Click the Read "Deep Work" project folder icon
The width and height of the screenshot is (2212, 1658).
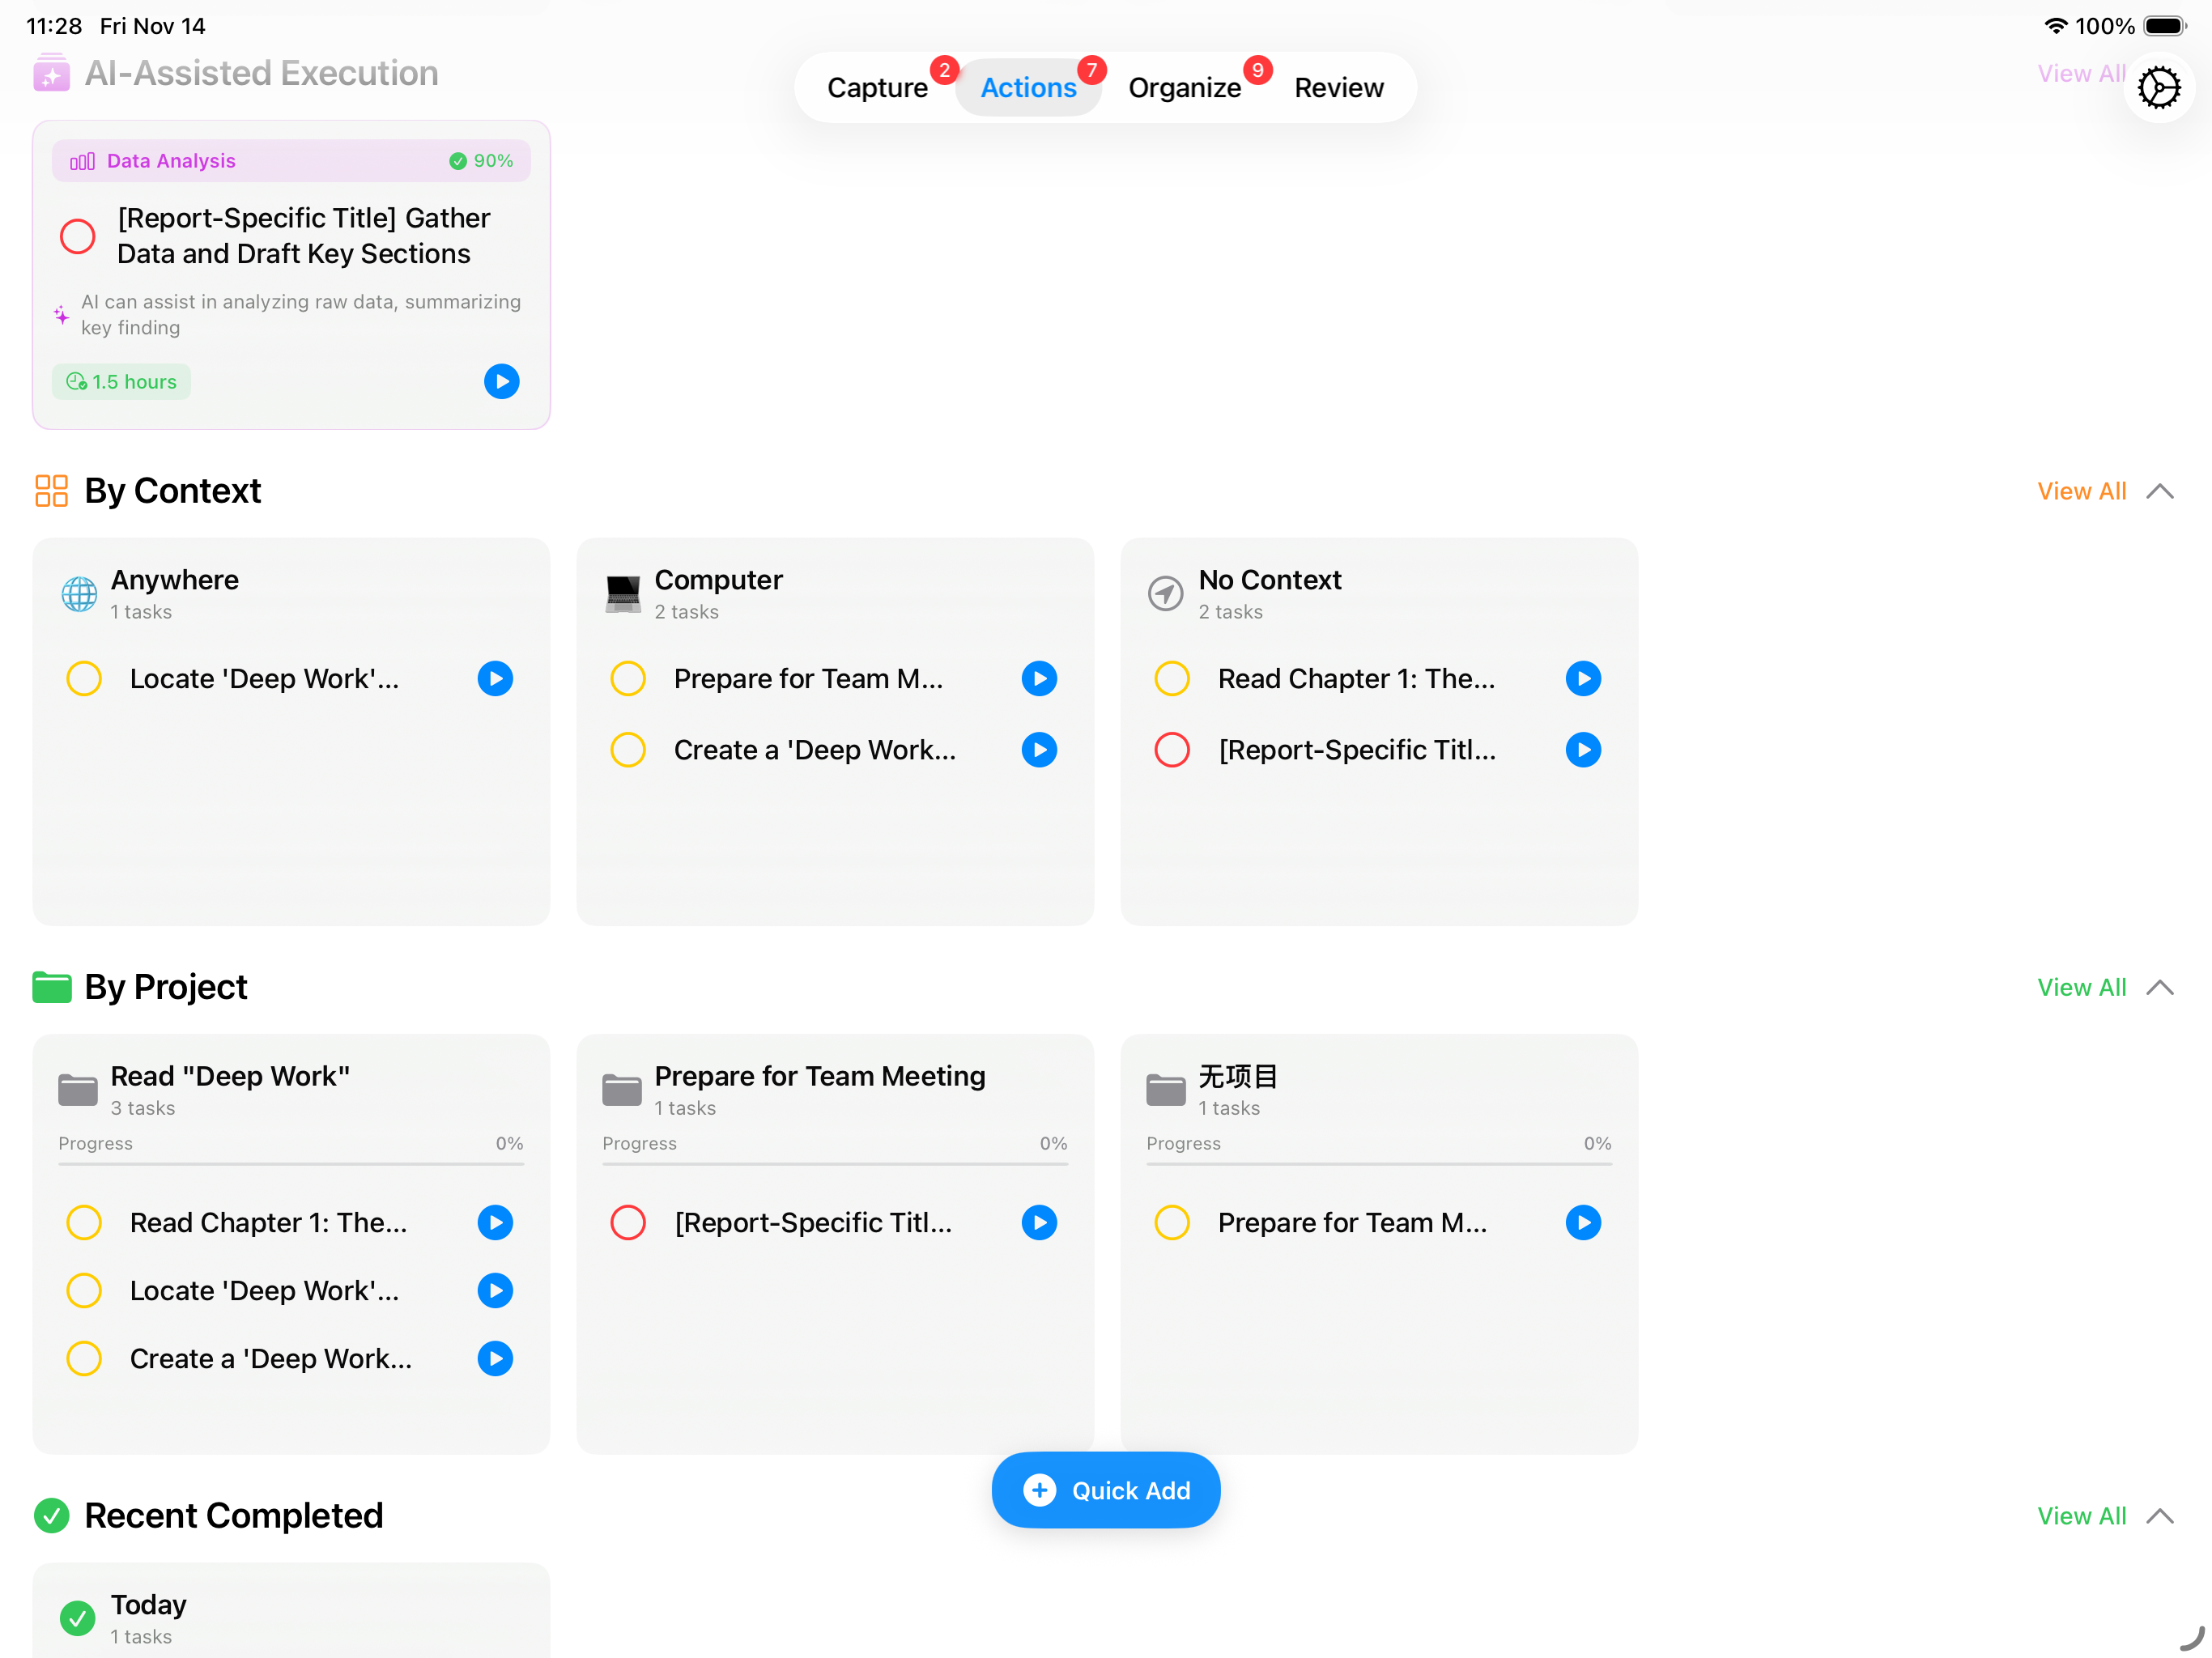pyautogui.click(x=78, y=1090)
